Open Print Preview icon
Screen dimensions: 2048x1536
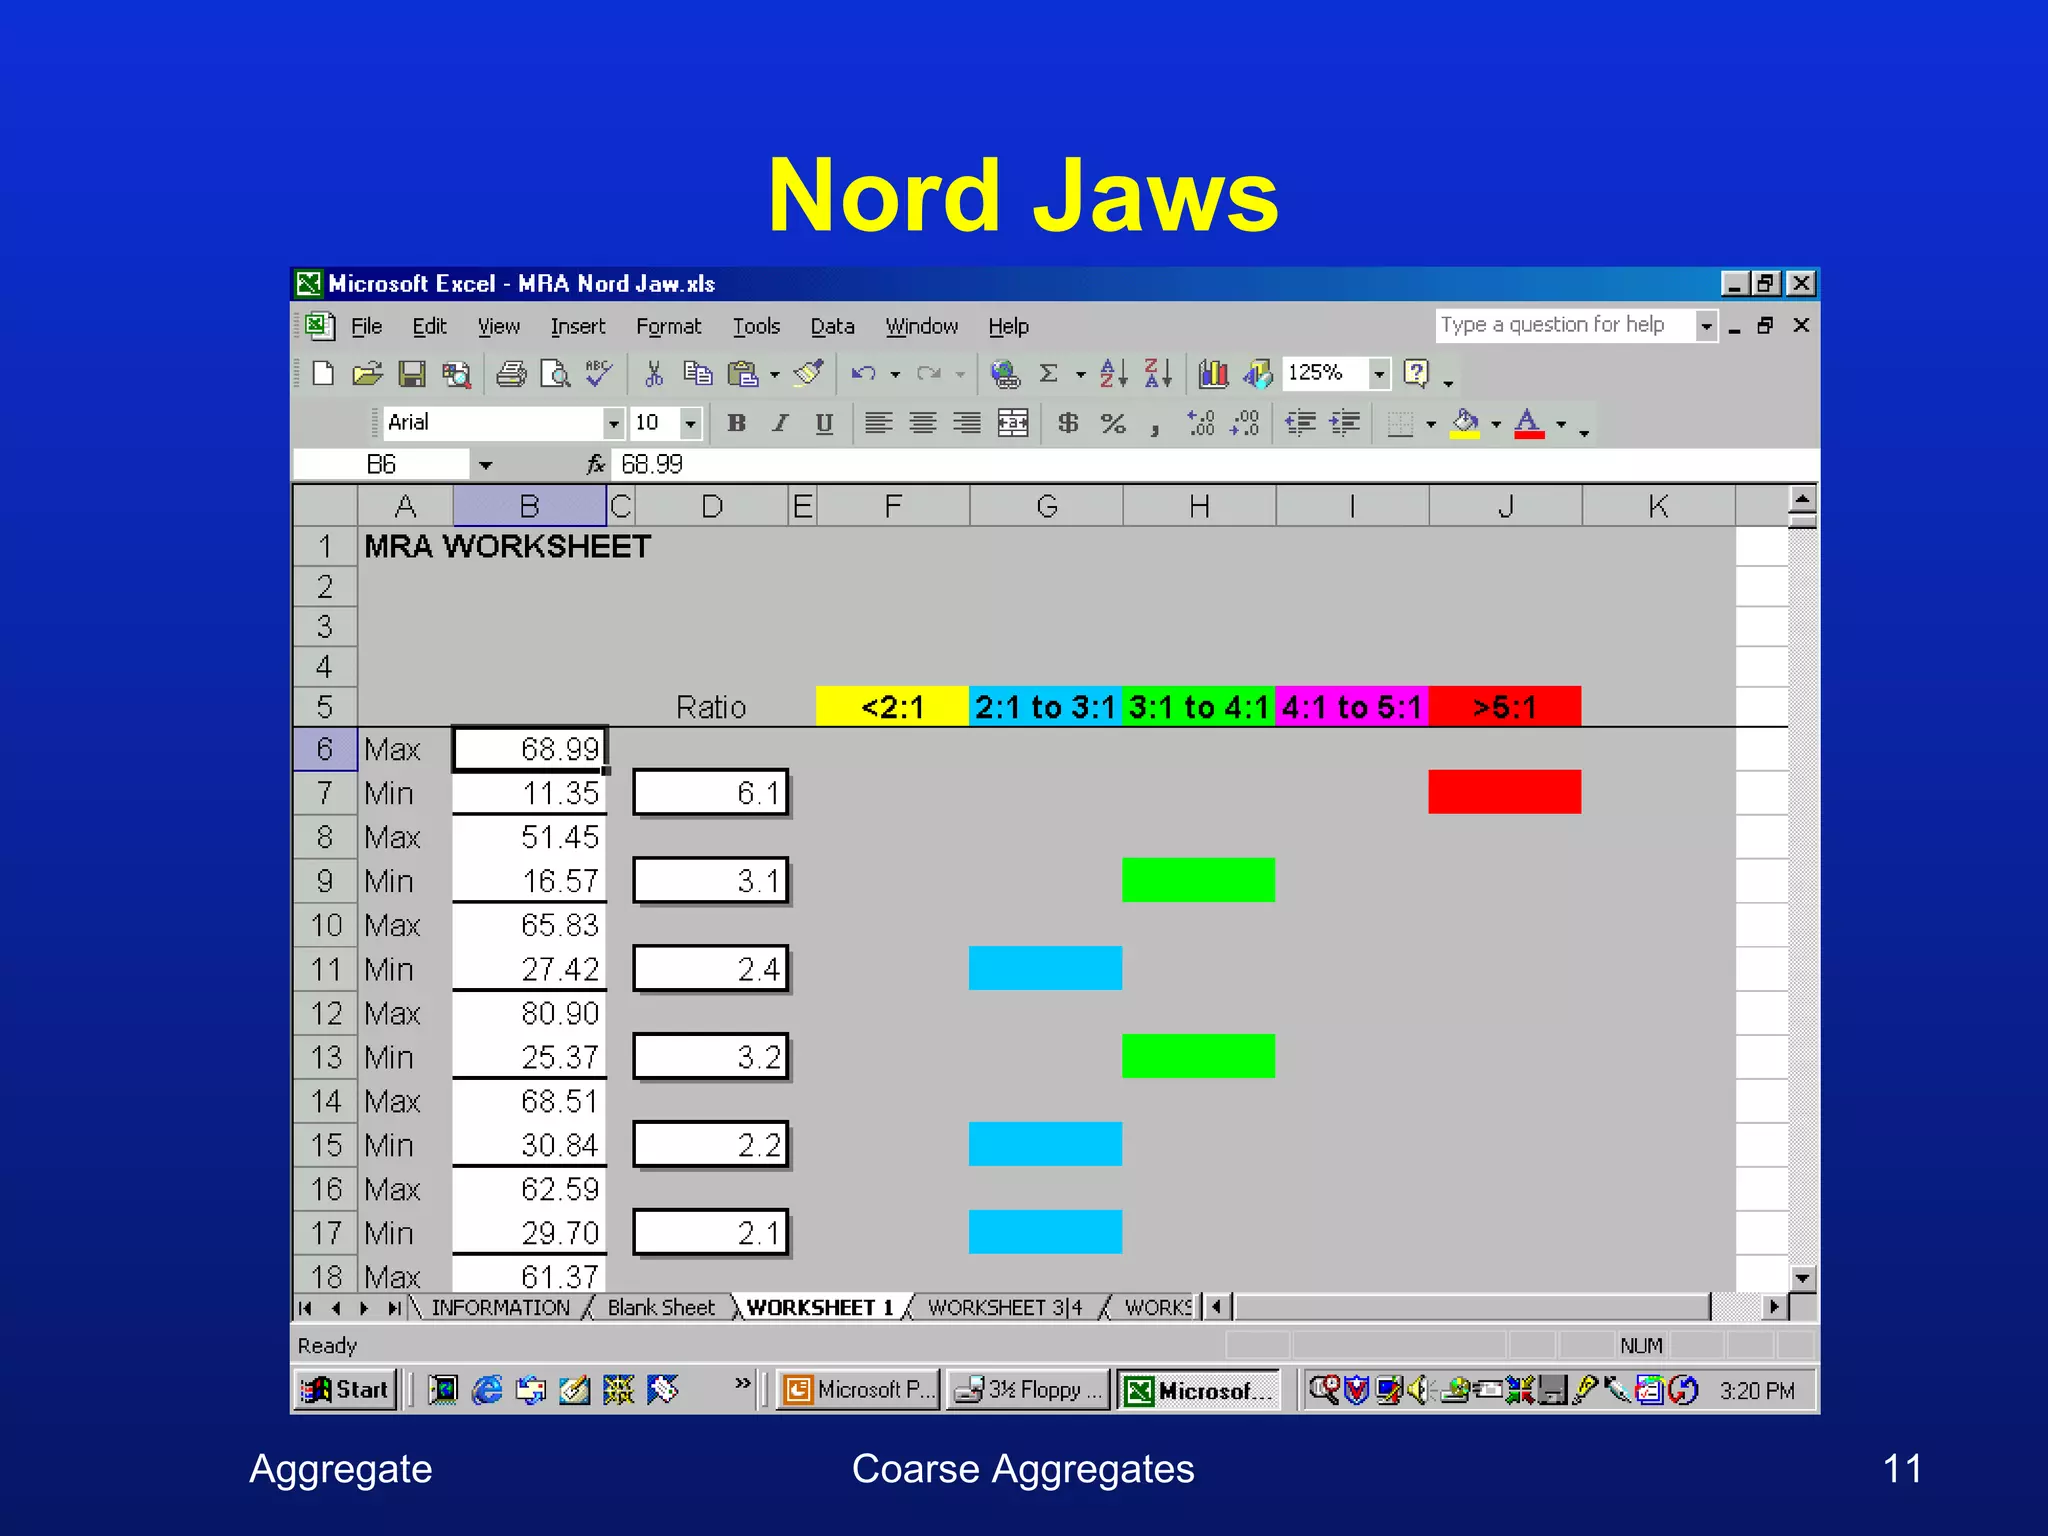click(555, 374)
